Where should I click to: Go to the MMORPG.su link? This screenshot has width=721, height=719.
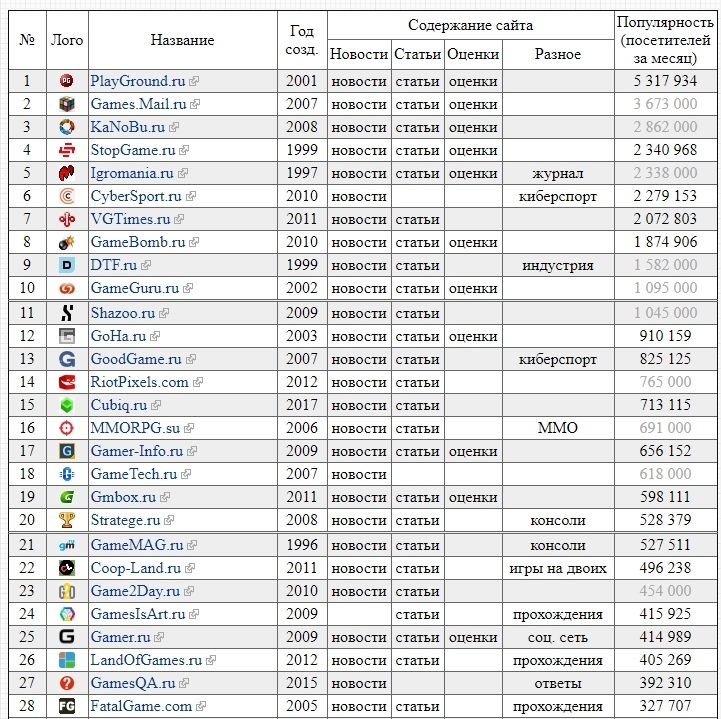click(x=135, y=428)
